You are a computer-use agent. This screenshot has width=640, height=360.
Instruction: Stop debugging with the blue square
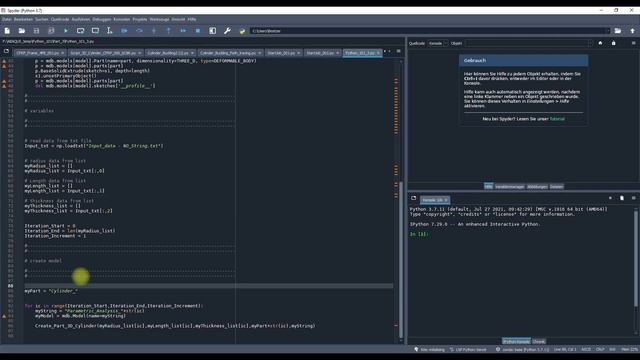click(x=198, y=31)
